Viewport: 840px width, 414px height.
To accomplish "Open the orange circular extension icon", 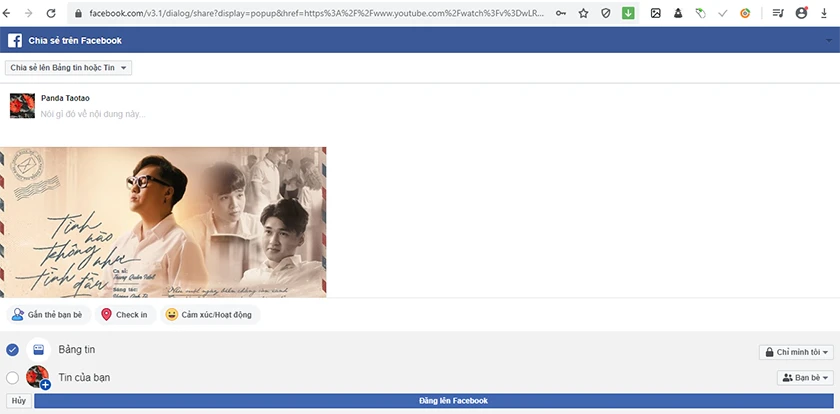I will pyautogui.click(x=745, y=13).
